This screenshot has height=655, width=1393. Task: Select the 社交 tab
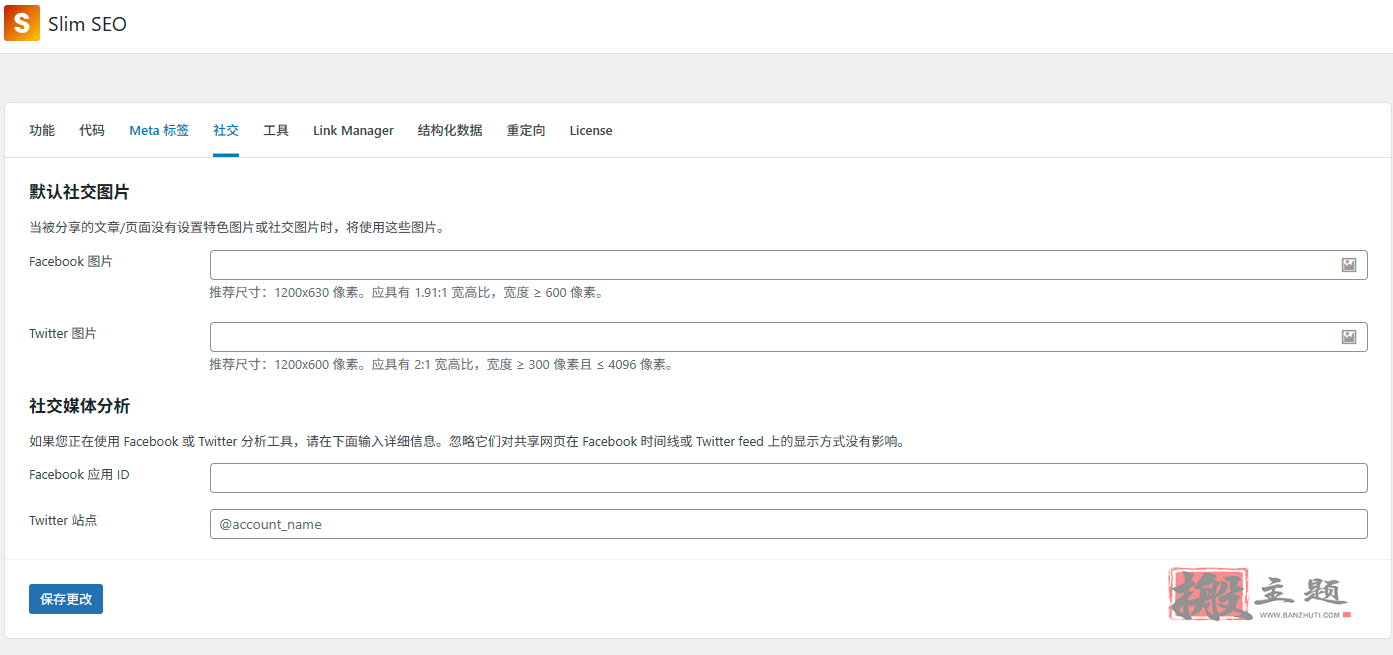point(226,131)
